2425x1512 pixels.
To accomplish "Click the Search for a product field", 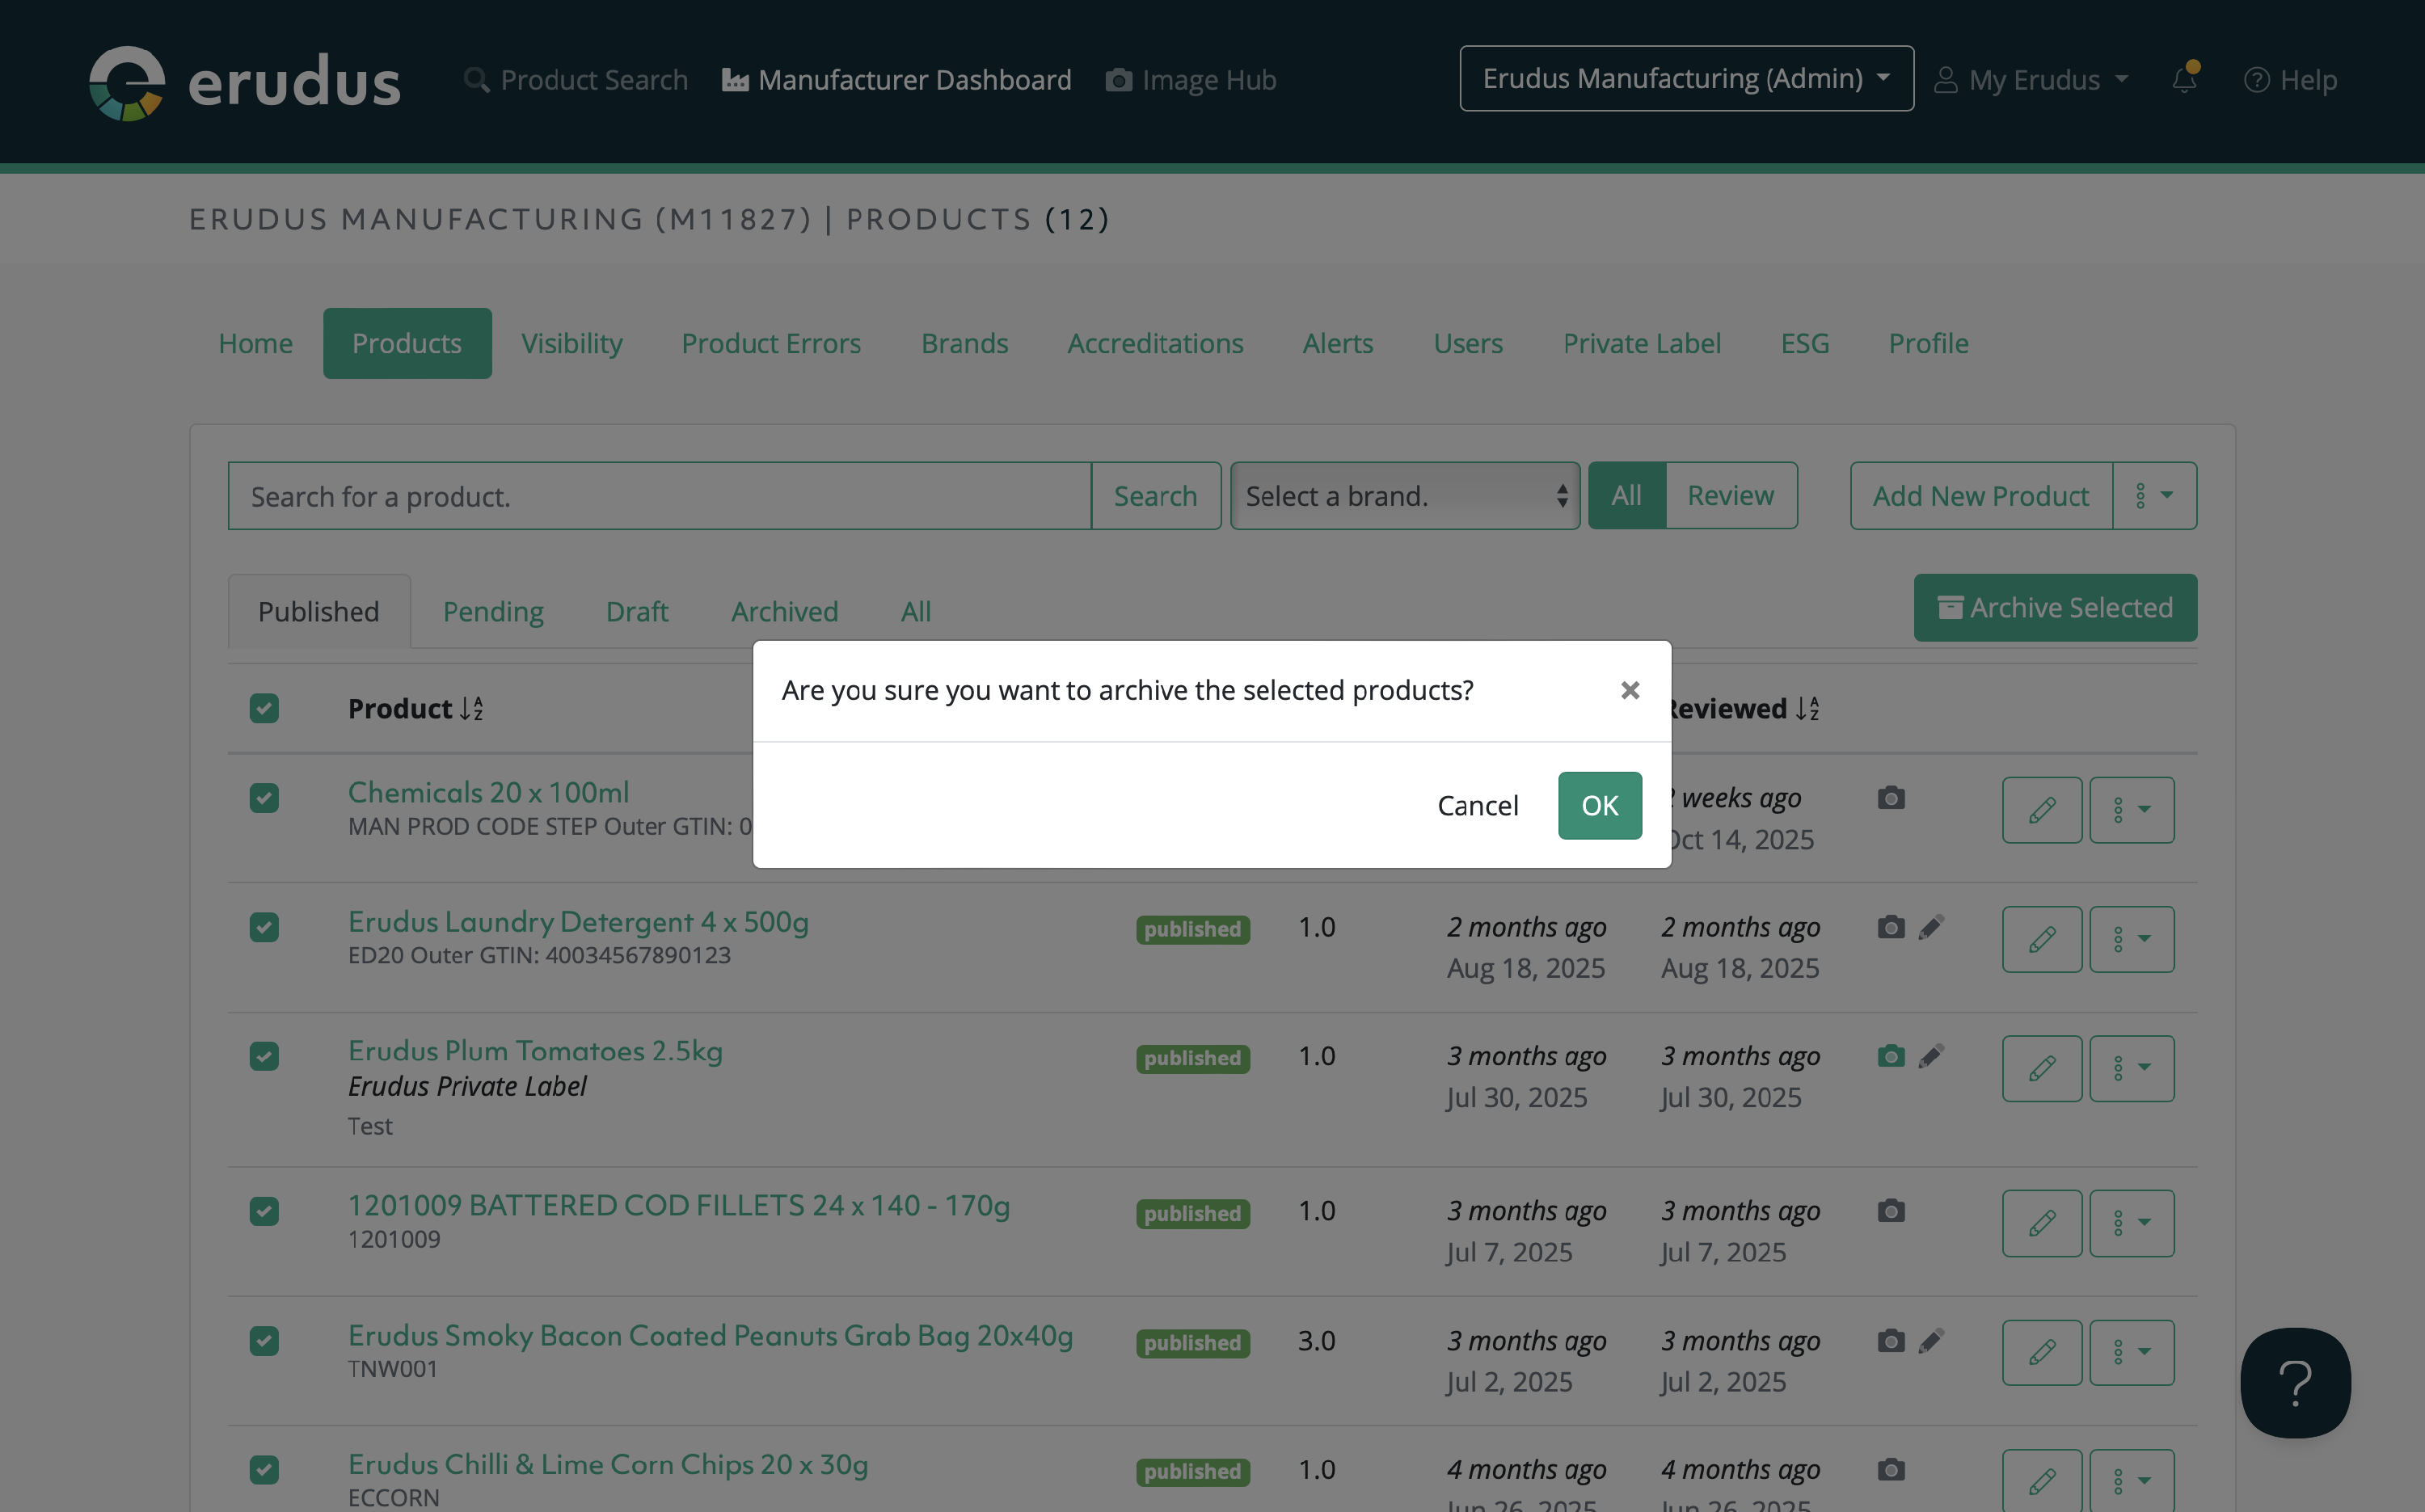I will pos(659,496).
